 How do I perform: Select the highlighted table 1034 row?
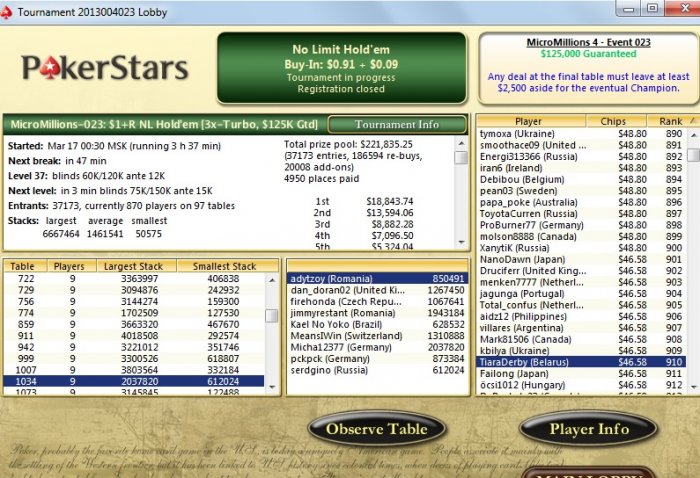click(134, 381)
